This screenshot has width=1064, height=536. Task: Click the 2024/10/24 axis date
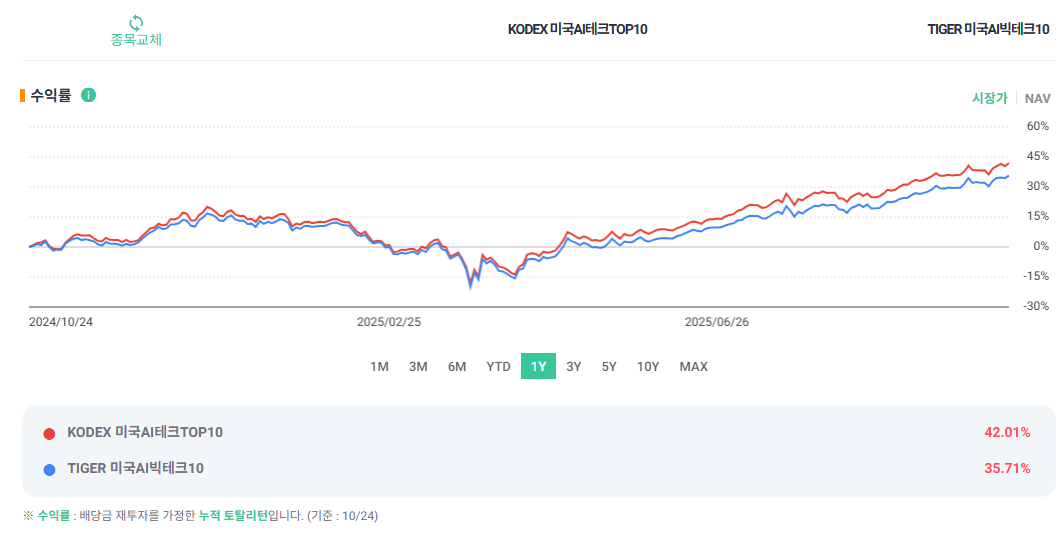[x=60, y=322]
